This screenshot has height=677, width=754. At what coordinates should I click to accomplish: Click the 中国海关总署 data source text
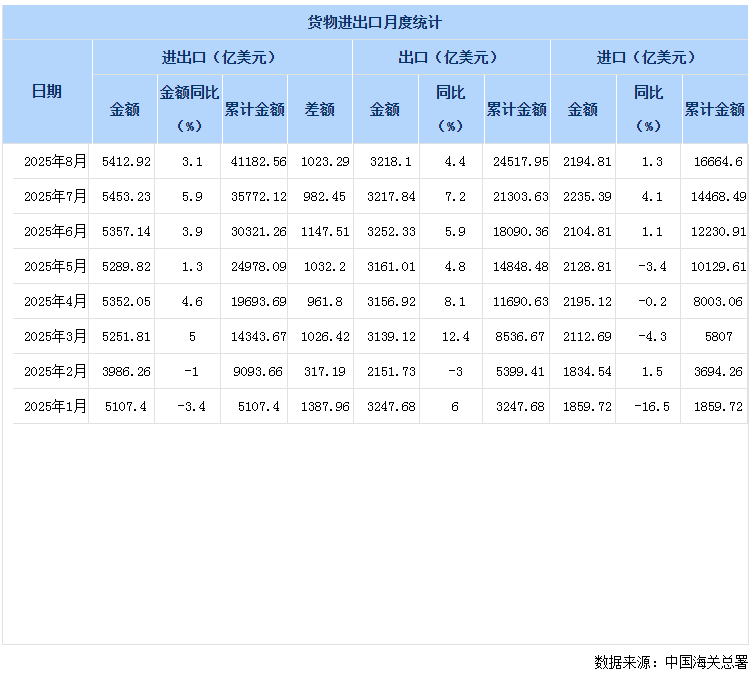(x=706, y=661)
